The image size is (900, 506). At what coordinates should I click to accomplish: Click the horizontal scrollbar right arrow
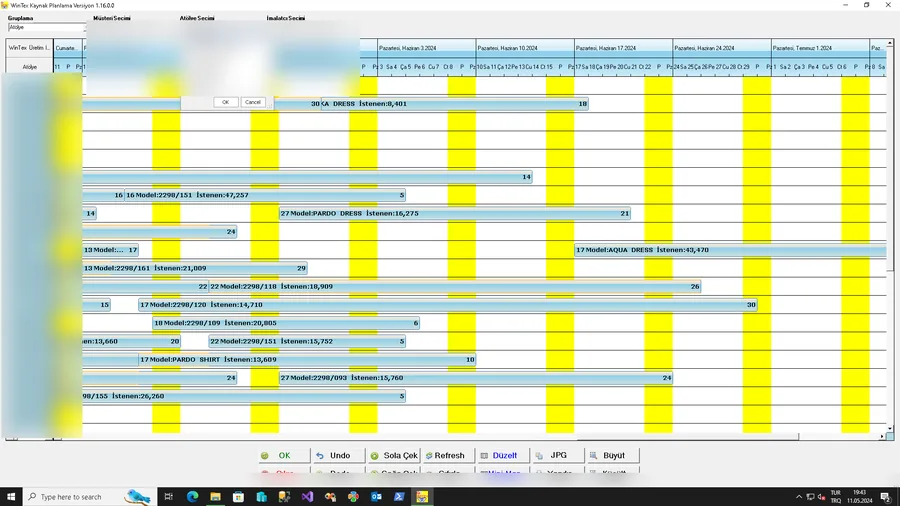[882, 437]
